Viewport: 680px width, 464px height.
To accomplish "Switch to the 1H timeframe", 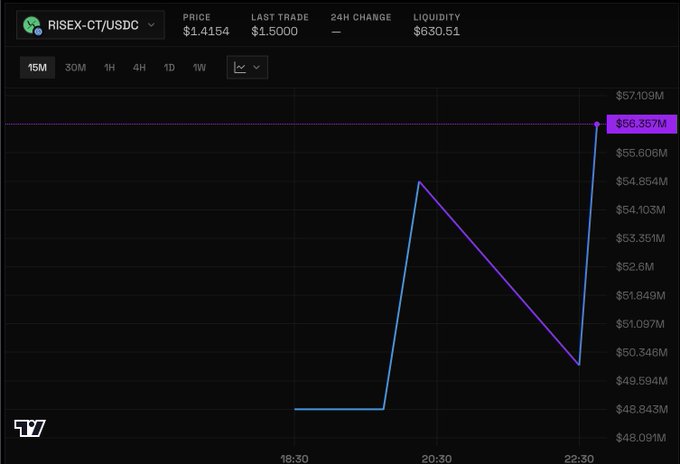I will coord(110,68).
